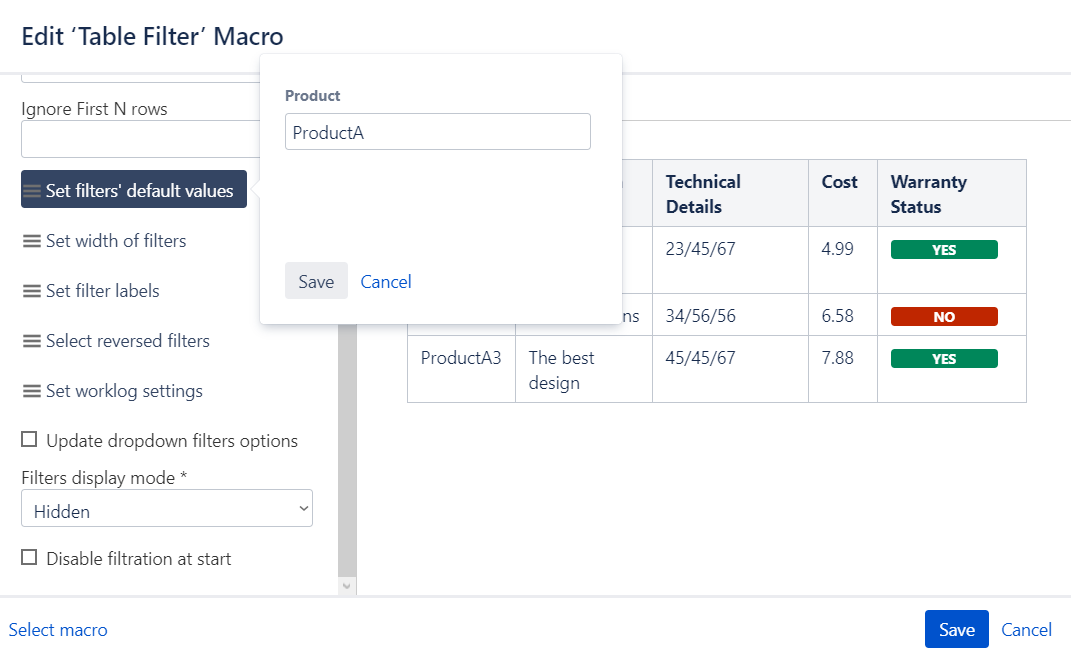1071x656 pixels.
Task: Save the Product default value
Action: 316,281
